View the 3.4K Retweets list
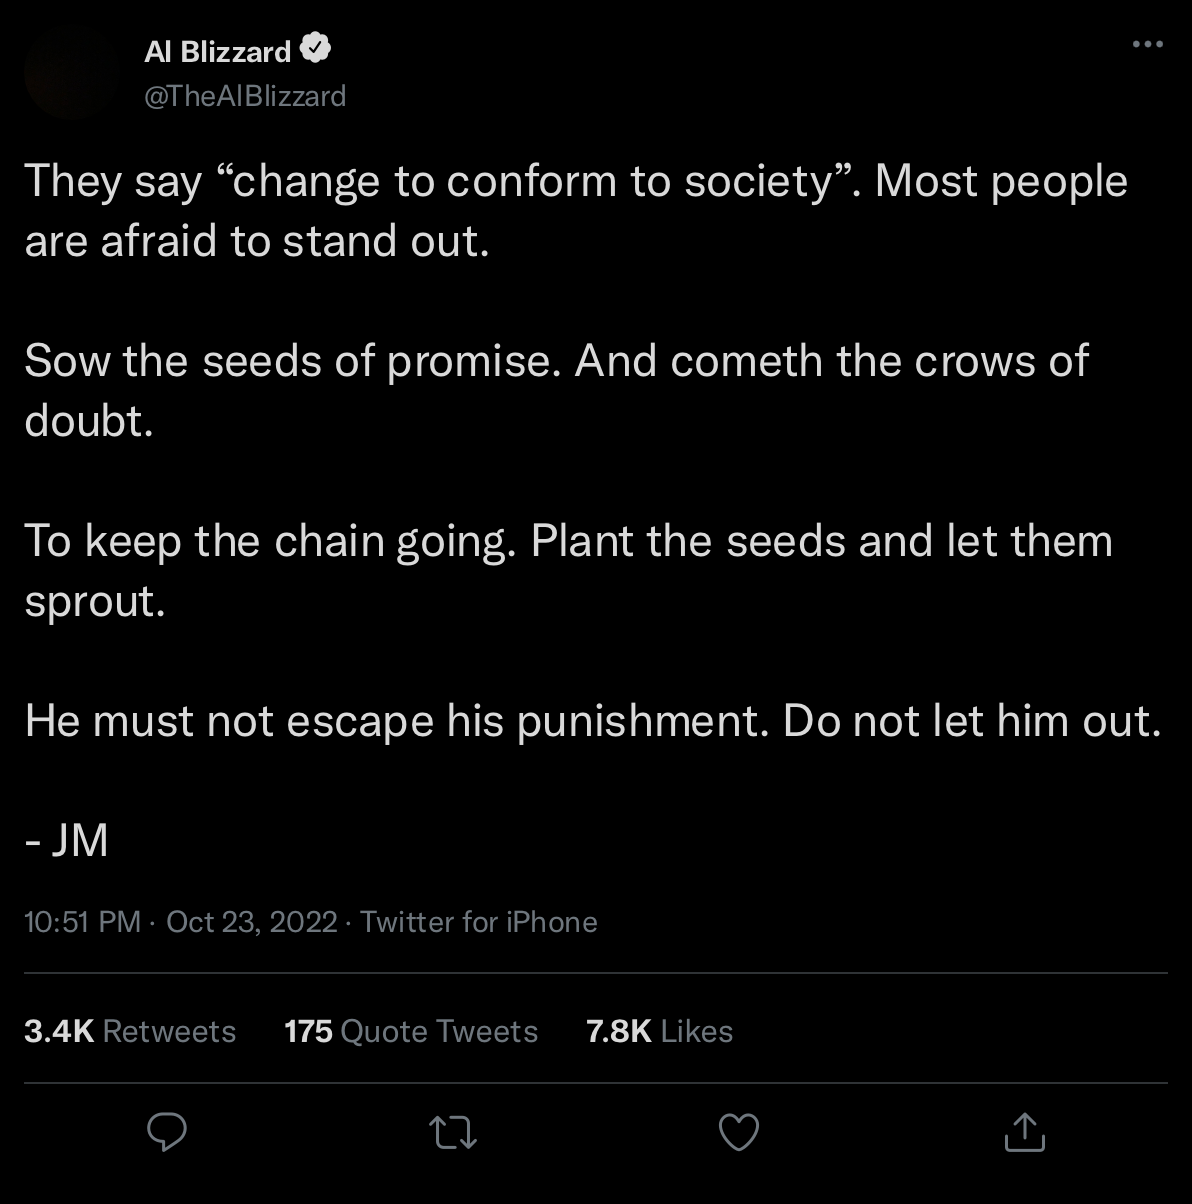 [x=130, y=1031]
